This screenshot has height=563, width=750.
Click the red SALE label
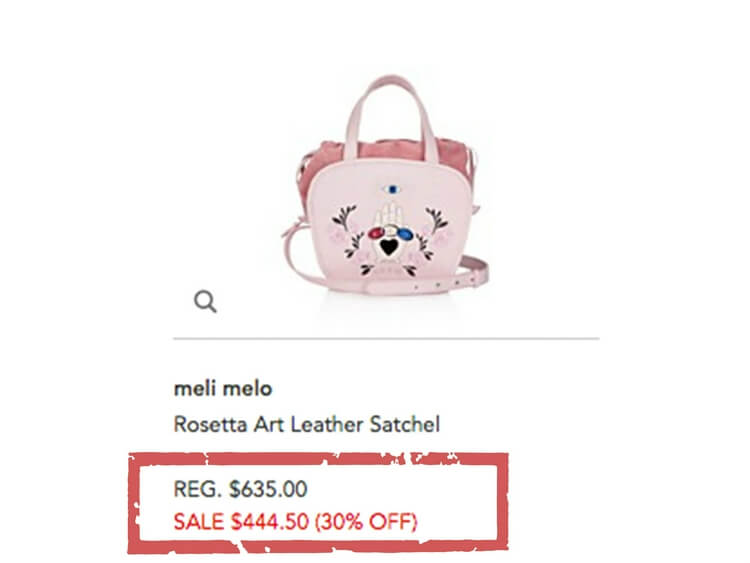click(199, 521)
